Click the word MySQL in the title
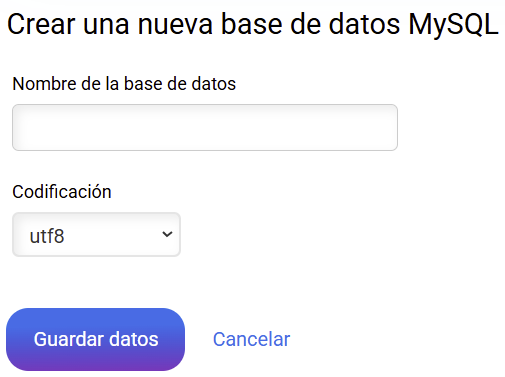This screenshot has height=377, width=505. coord(453,25)
